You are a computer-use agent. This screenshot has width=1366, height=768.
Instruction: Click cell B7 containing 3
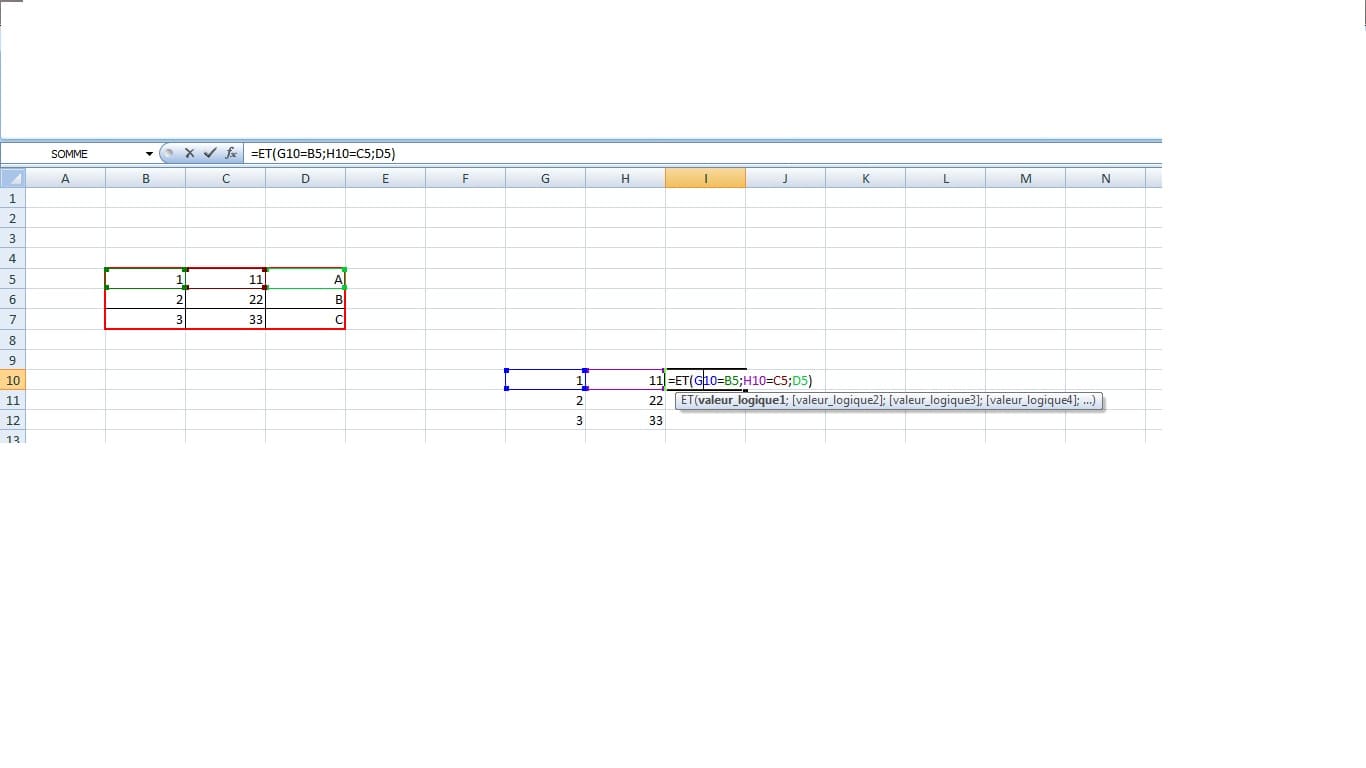pos(145,319)
